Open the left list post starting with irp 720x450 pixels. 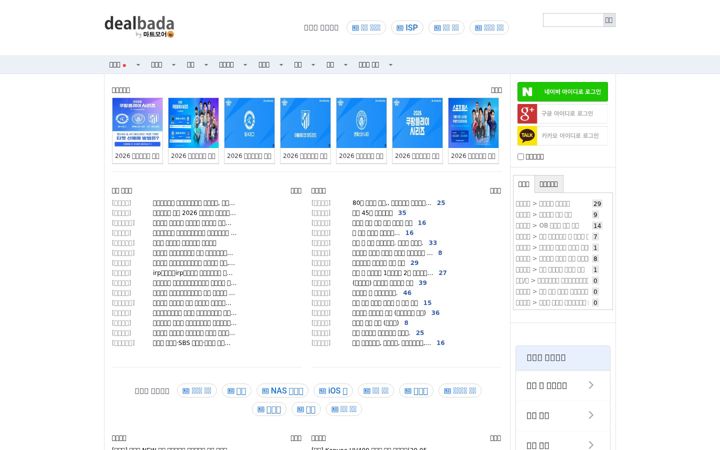click(192, 273)
